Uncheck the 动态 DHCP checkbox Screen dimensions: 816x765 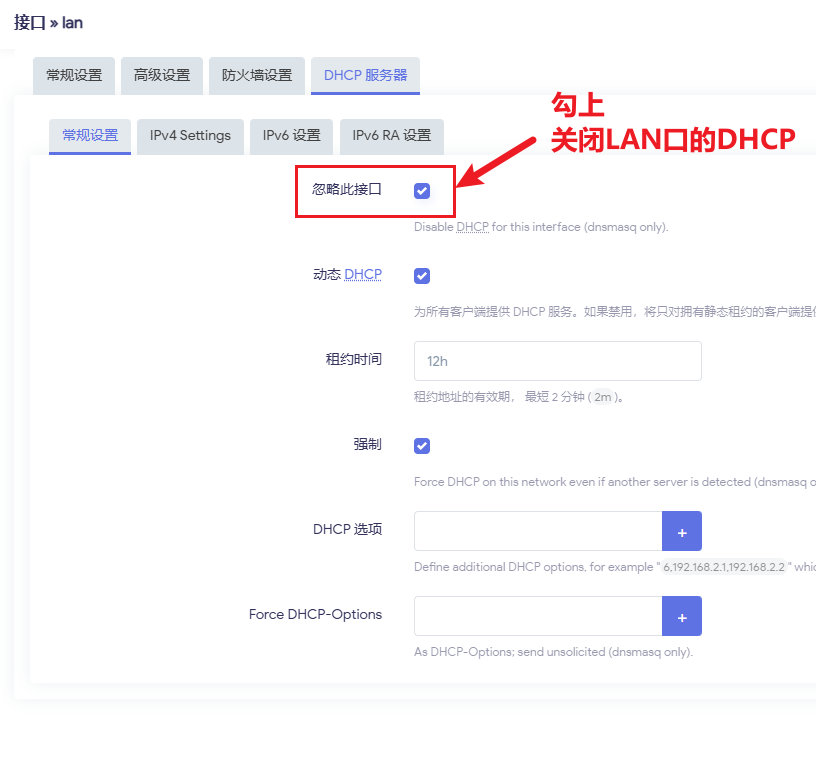coord(422,276)
